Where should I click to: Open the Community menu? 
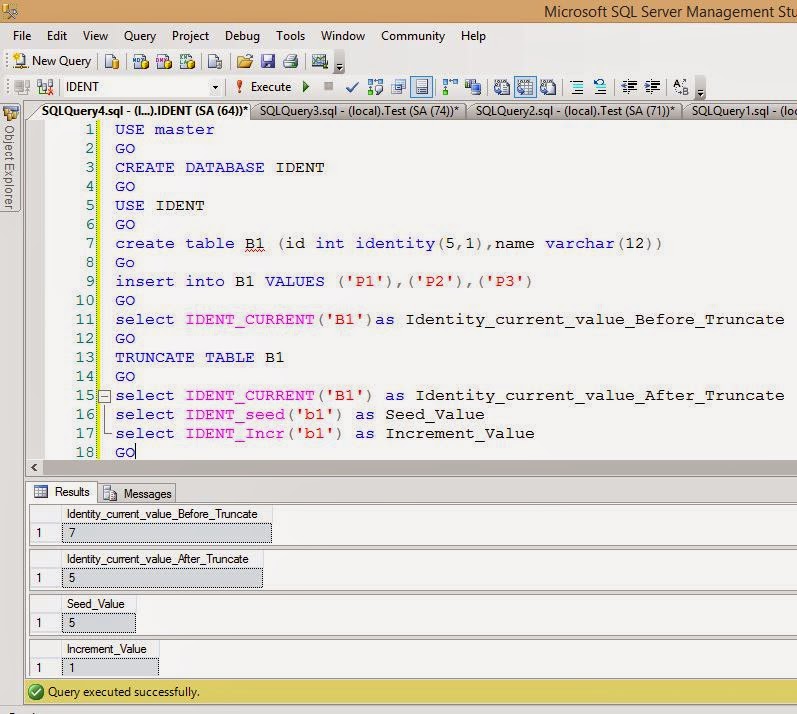[x=413, y=36]
